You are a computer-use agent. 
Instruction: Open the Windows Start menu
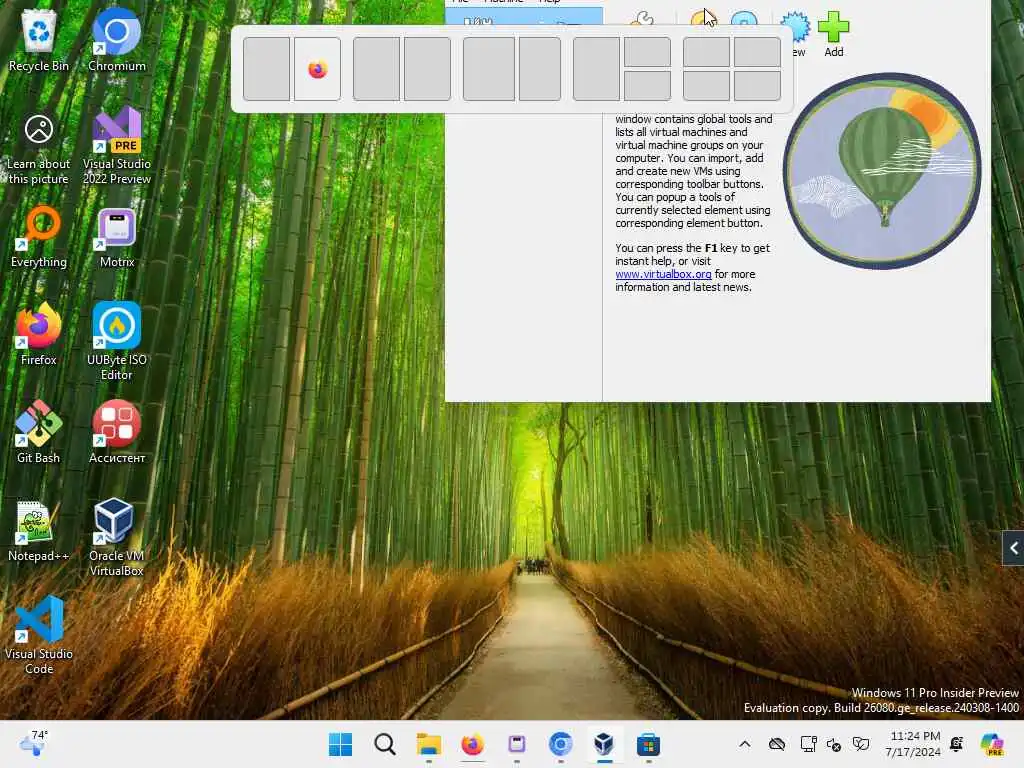click(340, 744)
